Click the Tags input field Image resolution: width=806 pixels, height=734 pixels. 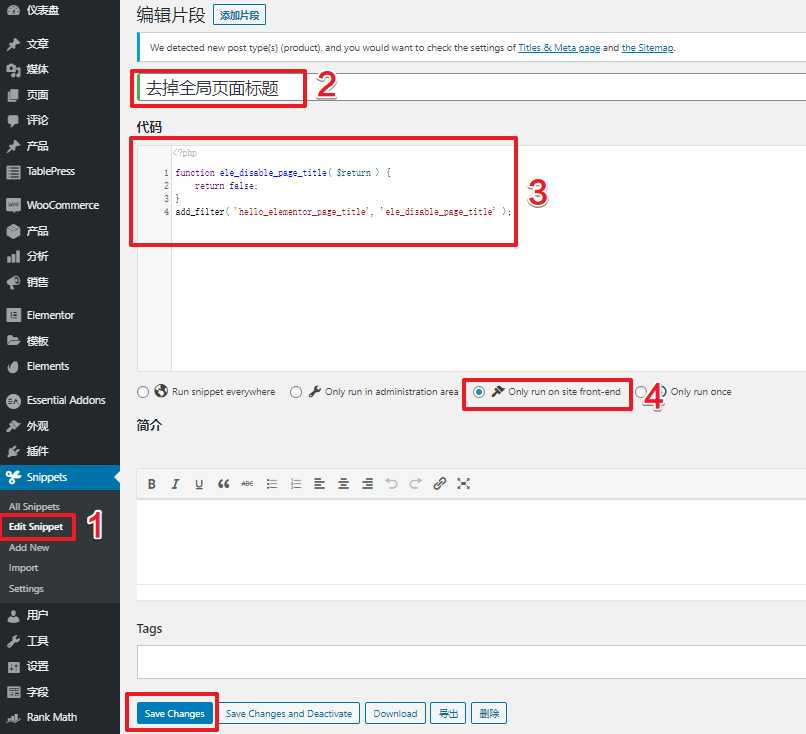471,662
